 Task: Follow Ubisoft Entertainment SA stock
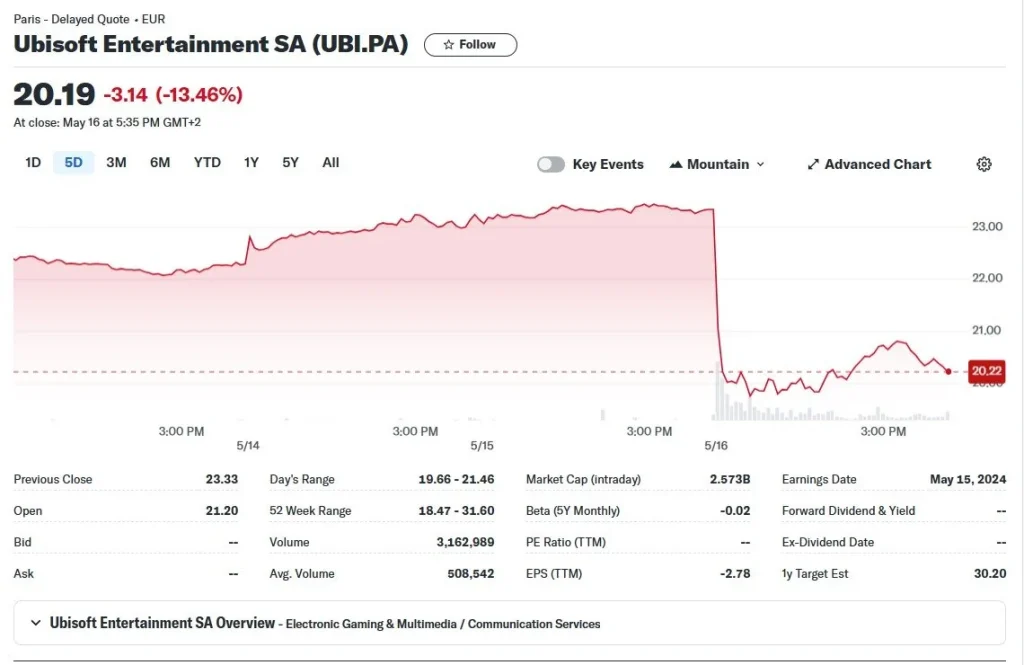470,45
